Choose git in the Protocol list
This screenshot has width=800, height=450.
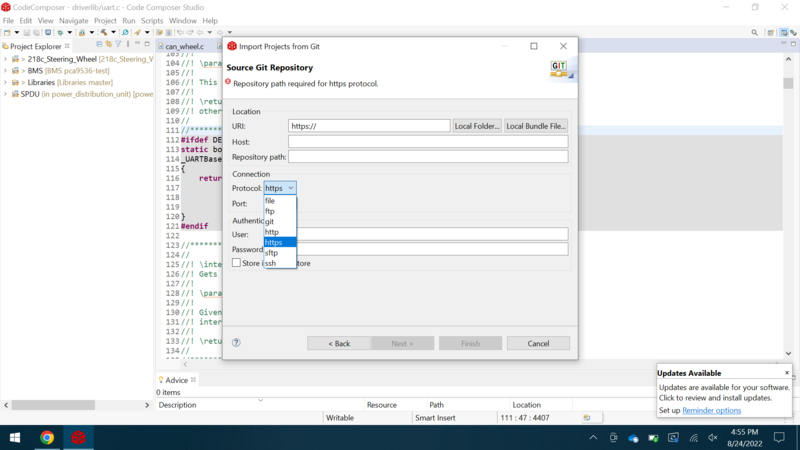(x=280, y=221)
